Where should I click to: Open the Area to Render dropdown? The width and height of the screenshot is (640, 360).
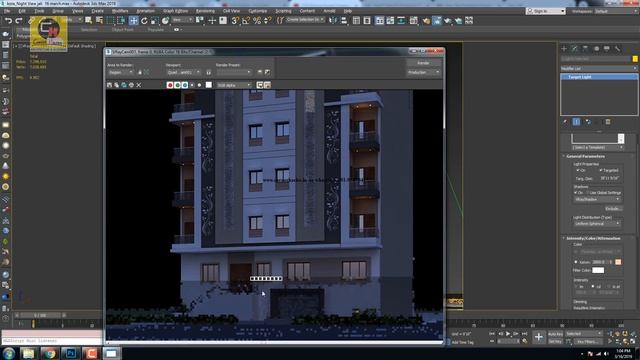coord(120,72)
